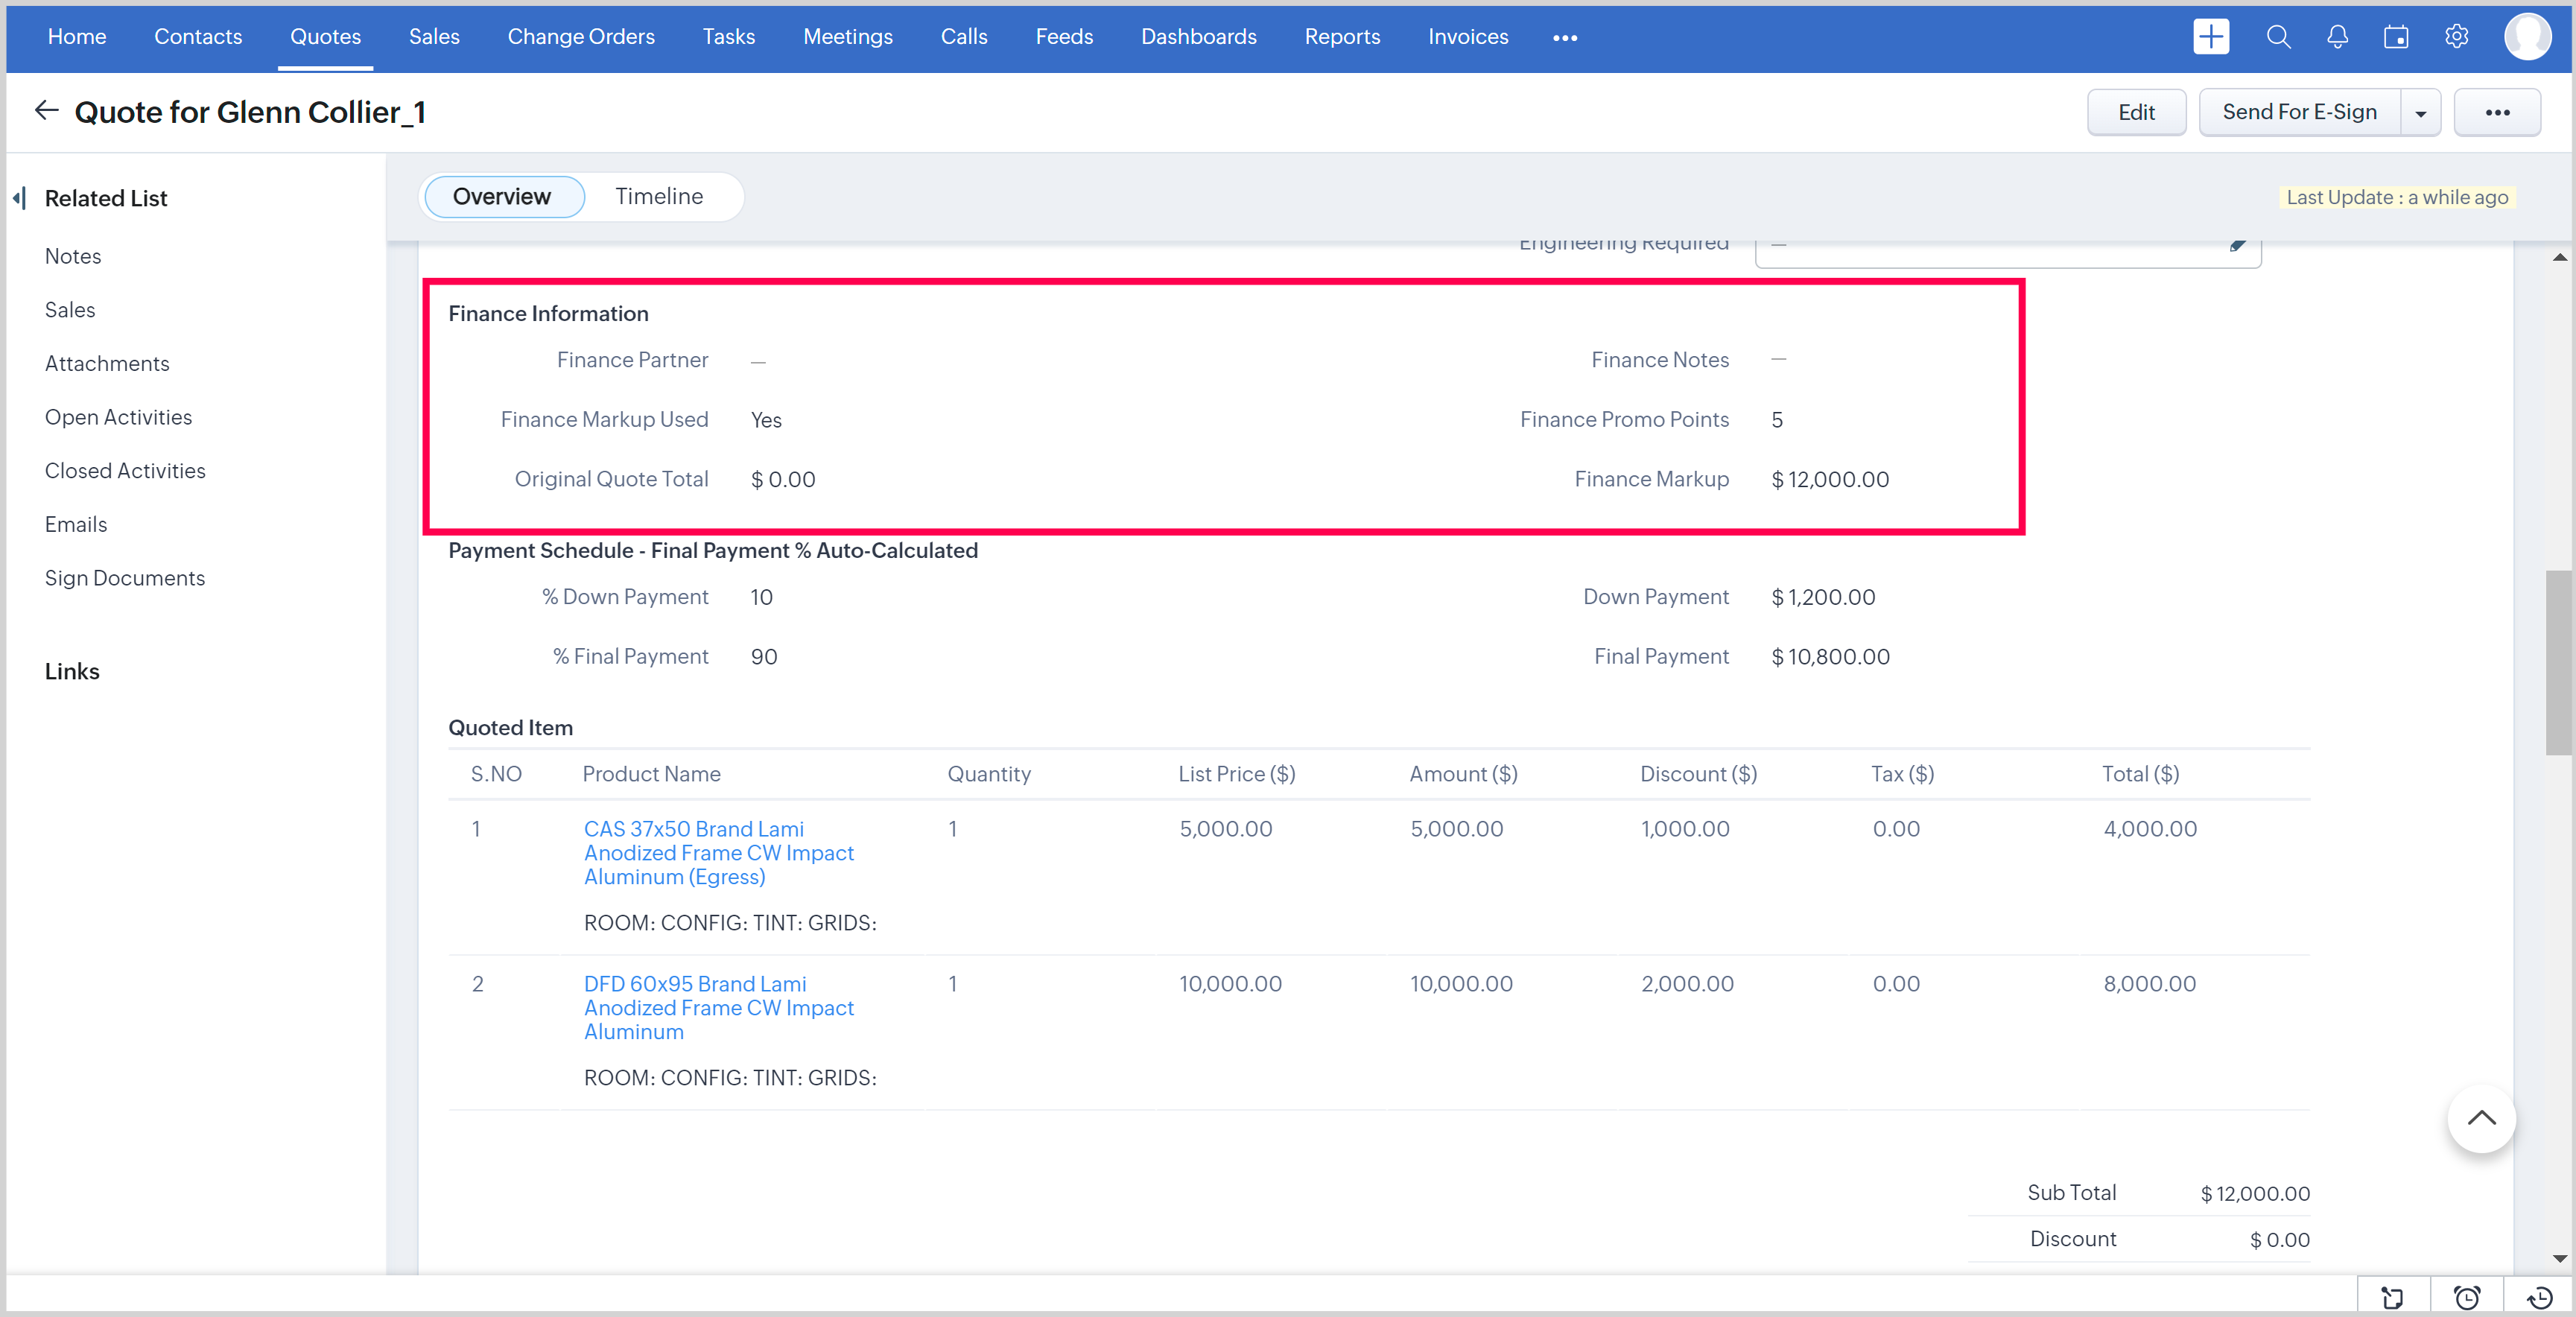
Task: Expand the Send For E-Sign dropdown arrow
Action: click(2420, 113)
